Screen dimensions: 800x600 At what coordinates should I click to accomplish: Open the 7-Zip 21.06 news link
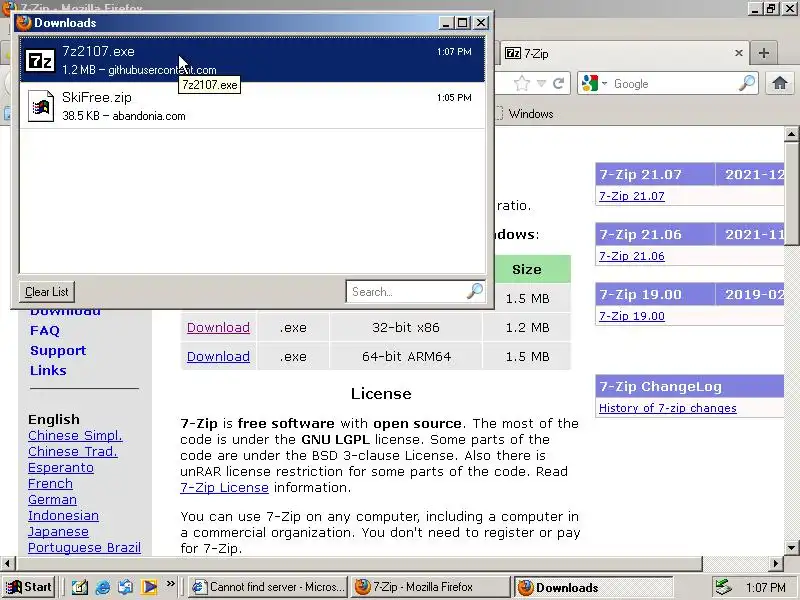[x=632, y=256]
